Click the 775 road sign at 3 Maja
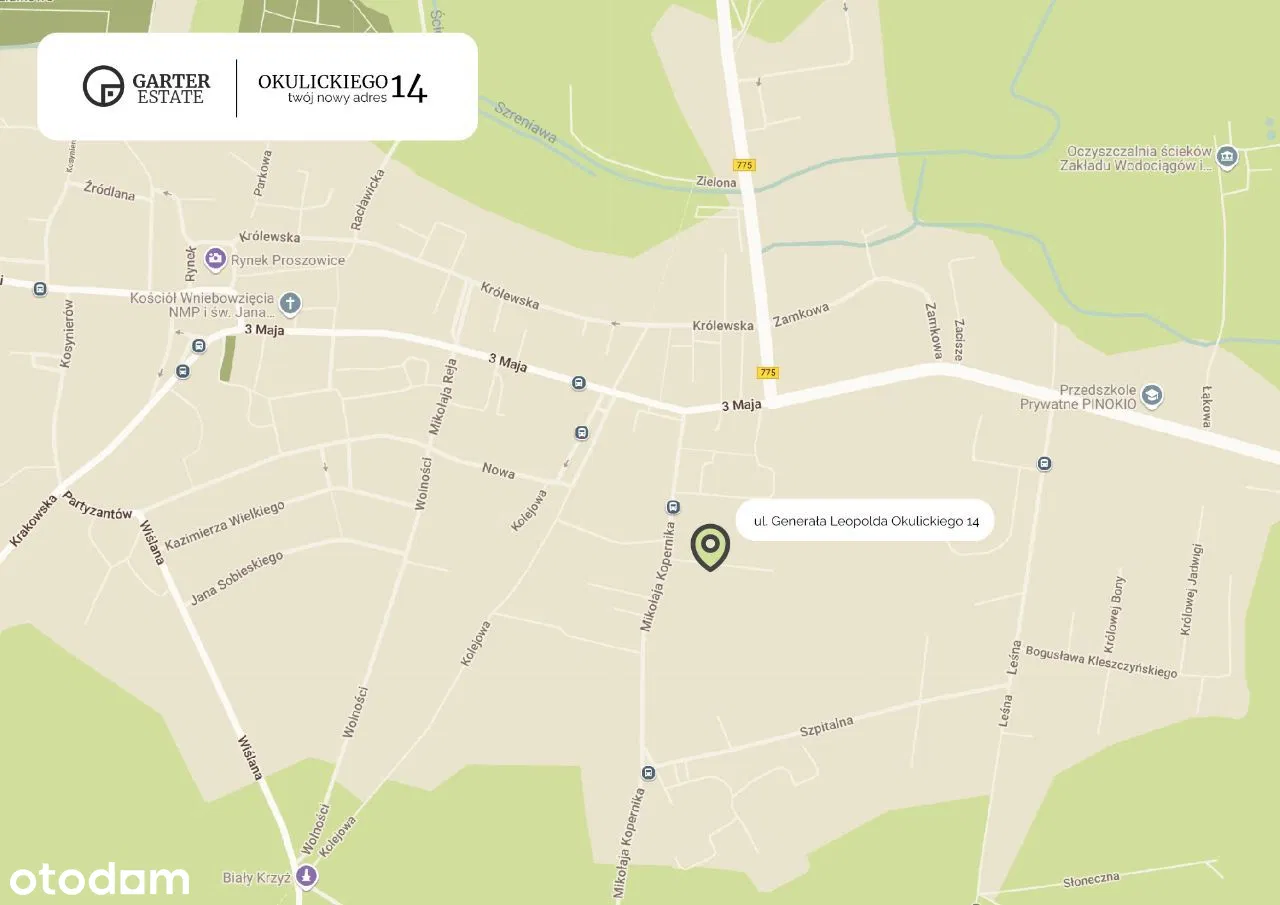Screen dimensions: 1280x905 [767, 372]
